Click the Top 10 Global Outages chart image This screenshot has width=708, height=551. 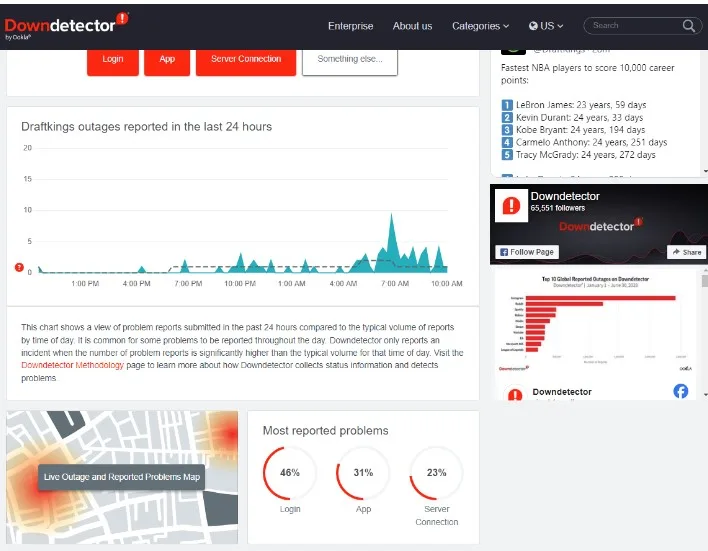click(595, 323)
